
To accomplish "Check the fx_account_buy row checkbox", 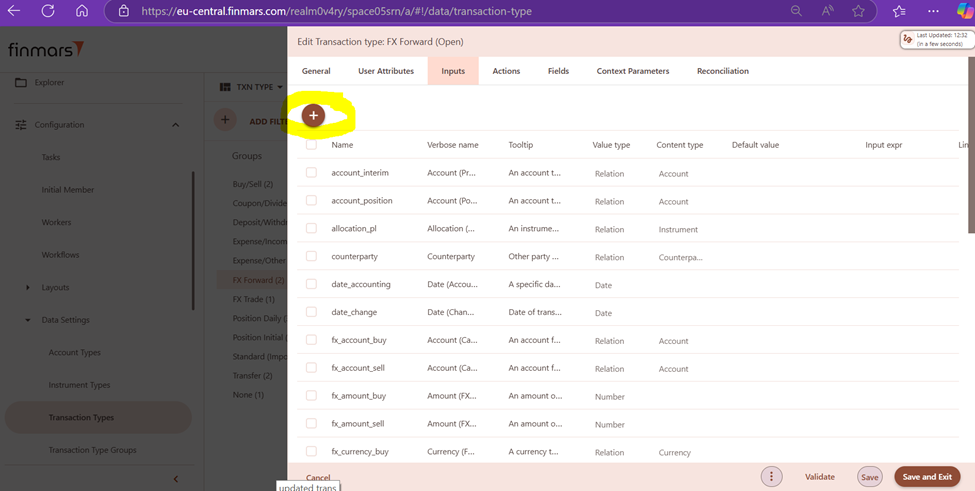I will 312,340.
